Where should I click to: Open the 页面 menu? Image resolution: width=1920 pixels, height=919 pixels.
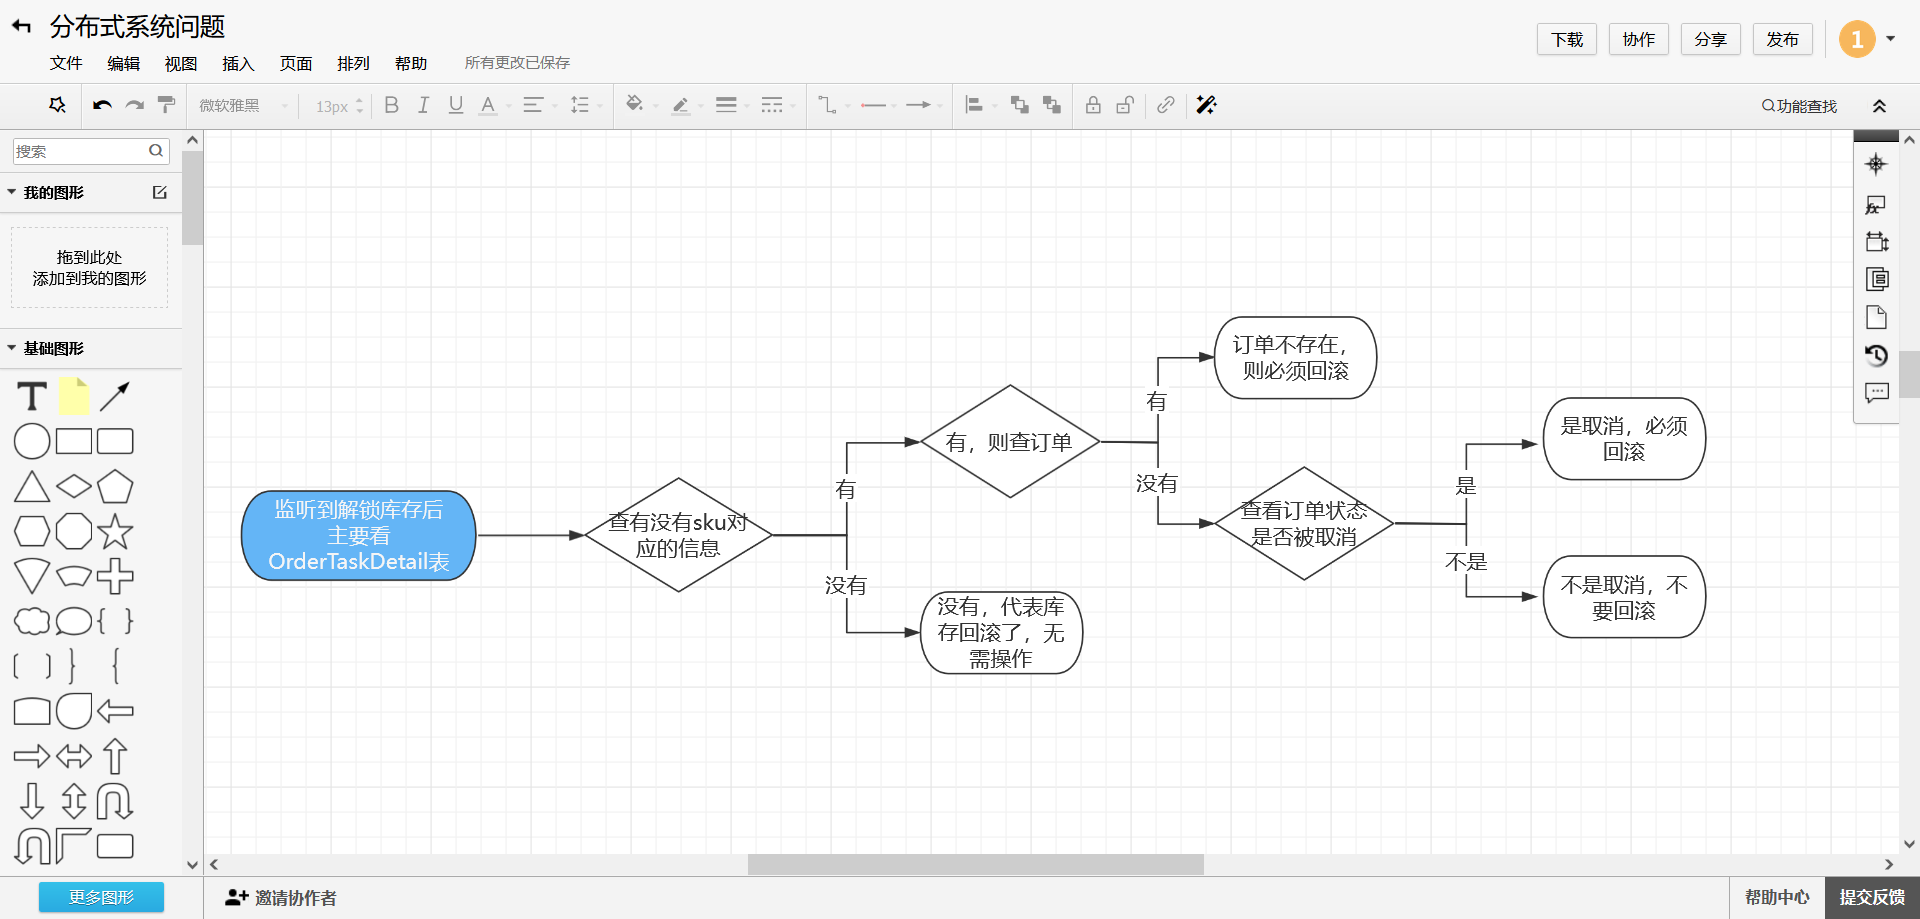(296, 63)
